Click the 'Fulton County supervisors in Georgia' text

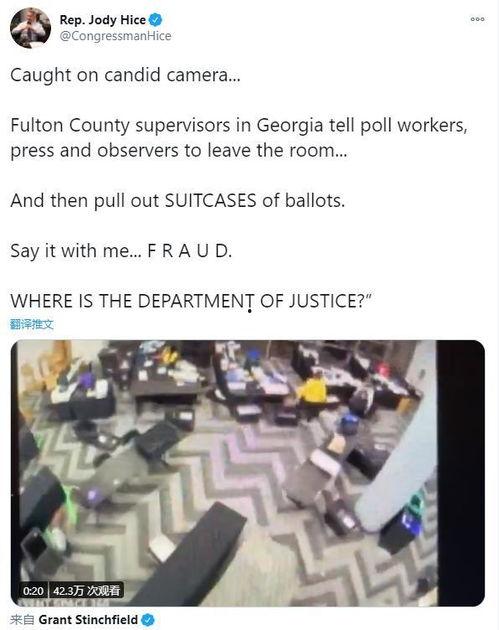167,125
